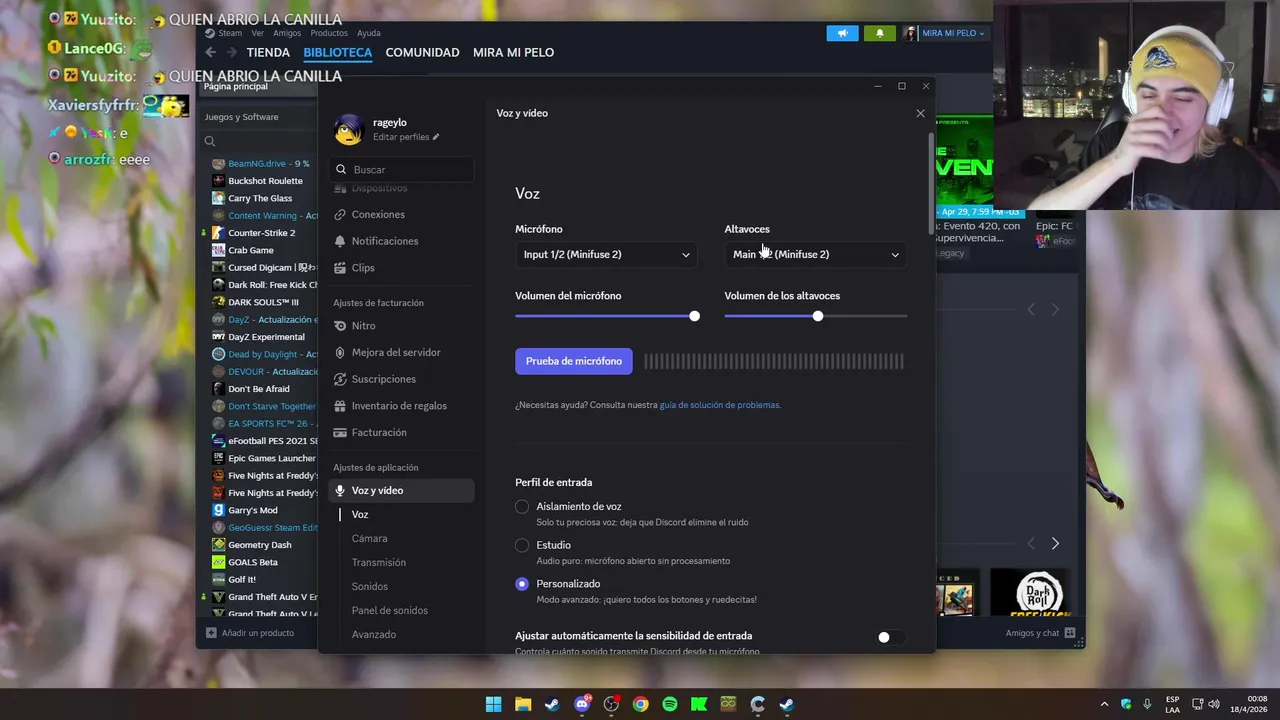Click the pencil icon next to Editar perfiles
Screen dimensions: 1280x720
pos(435,137)
